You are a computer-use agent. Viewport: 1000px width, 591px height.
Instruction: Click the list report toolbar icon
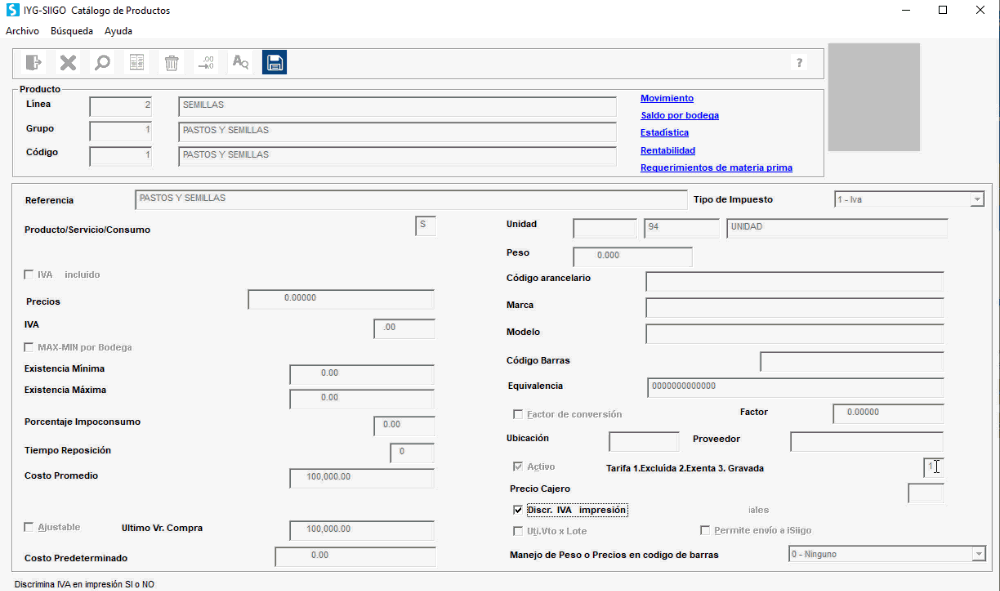click(137, 62)
